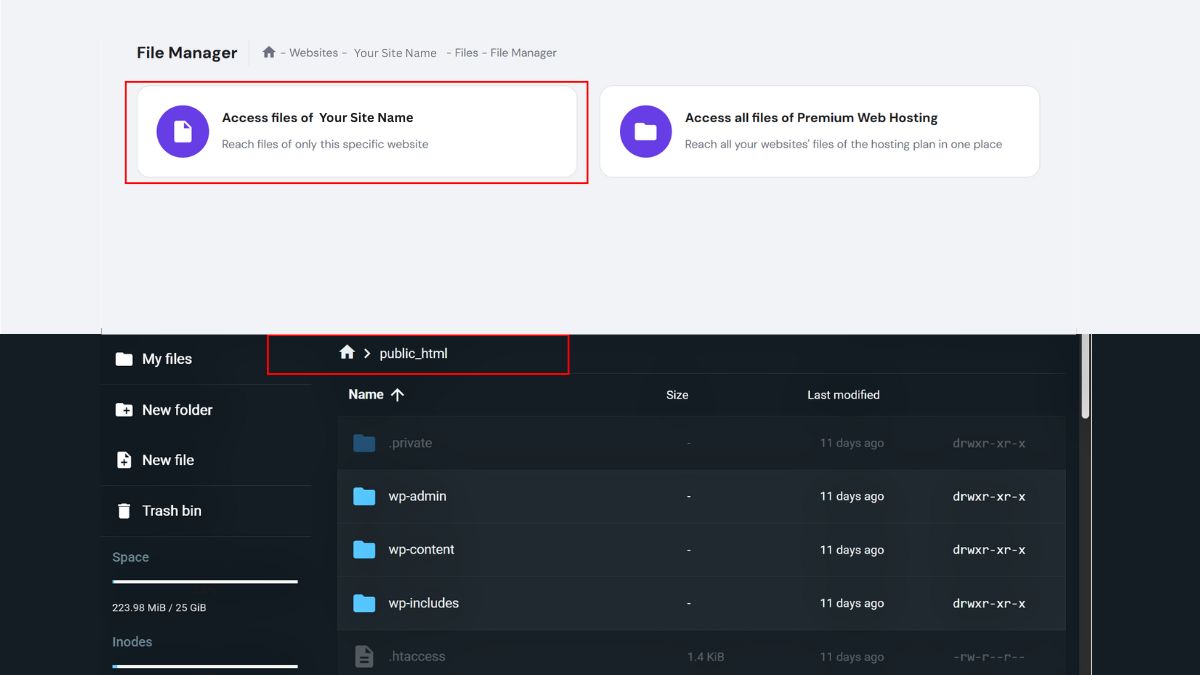Select the My files sidebar icon

pyautogui.click(x=123, y=358)
